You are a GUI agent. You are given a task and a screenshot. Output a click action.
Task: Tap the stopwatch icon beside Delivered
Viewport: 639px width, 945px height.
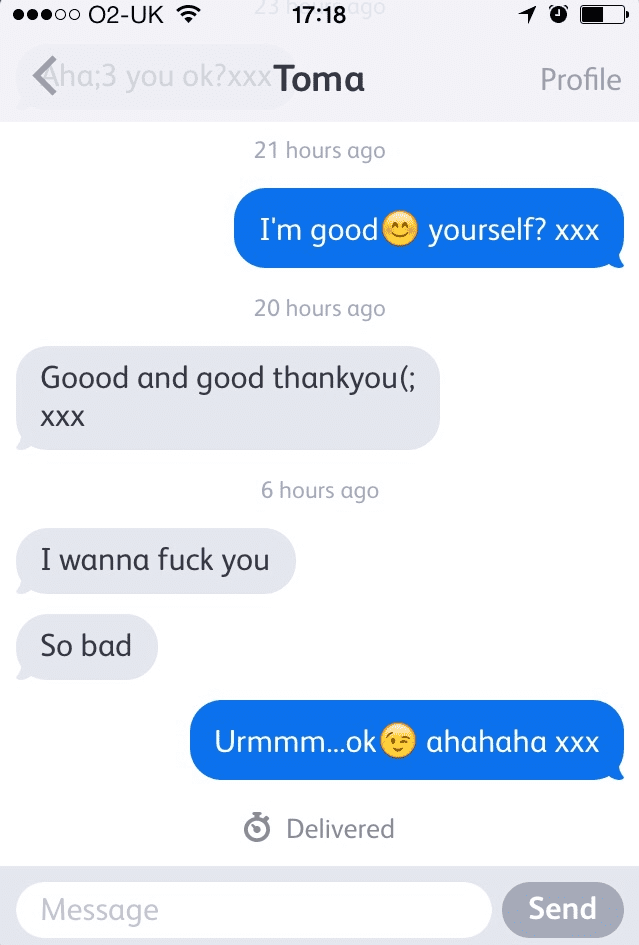tap(257, 827)
